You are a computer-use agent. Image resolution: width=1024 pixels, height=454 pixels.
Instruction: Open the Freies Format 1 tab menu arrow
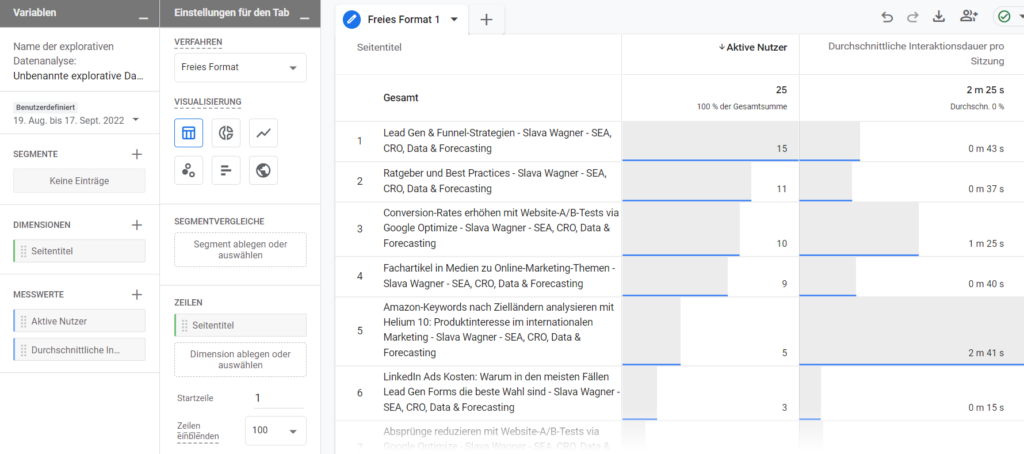tap(455, 19)
